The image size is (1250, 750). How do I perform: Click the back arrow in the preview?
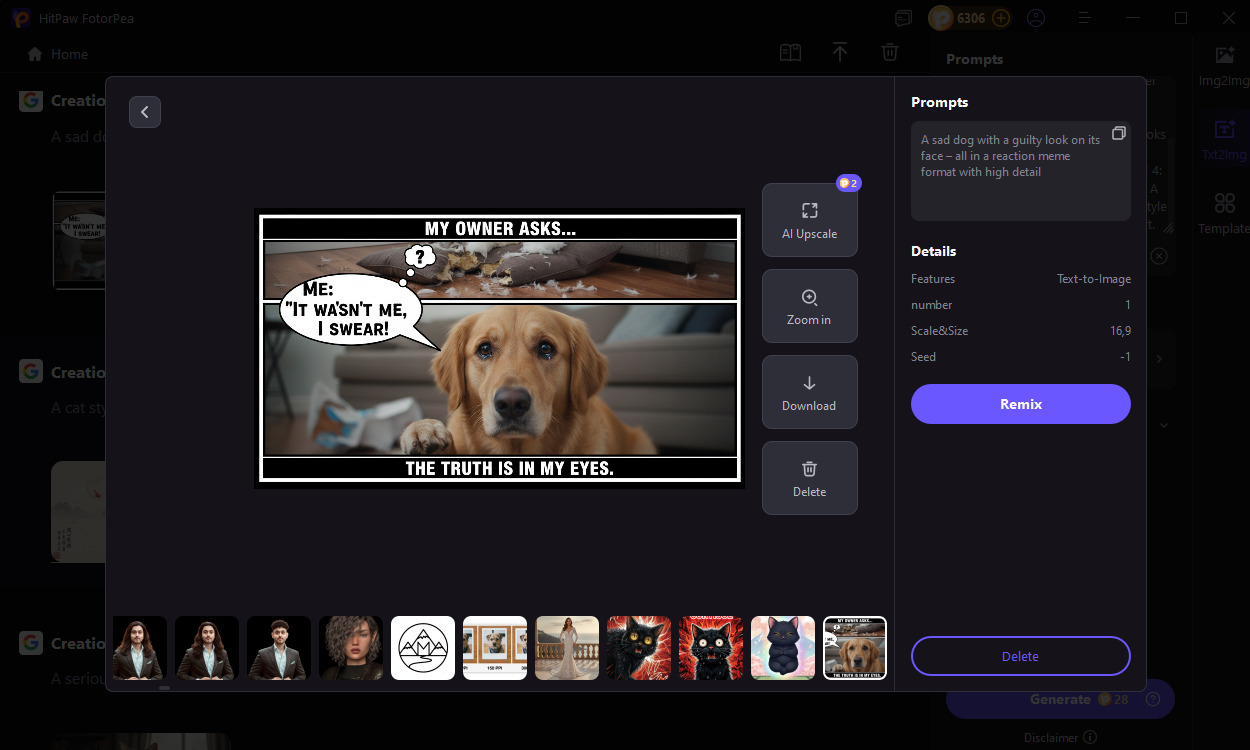click(x=145, y=112)
